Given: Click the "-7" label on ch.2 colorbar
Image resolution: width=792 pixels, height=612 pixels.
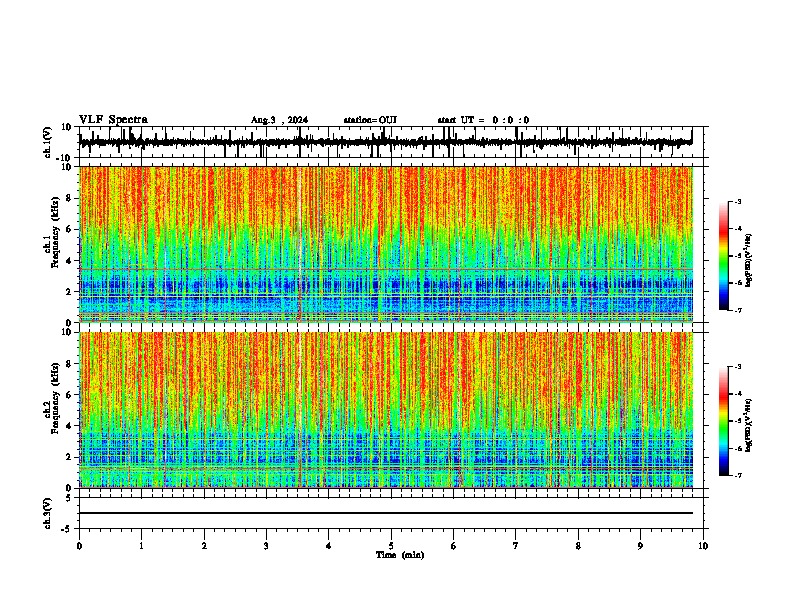Looking at the screenshot, I should [737, 475].
